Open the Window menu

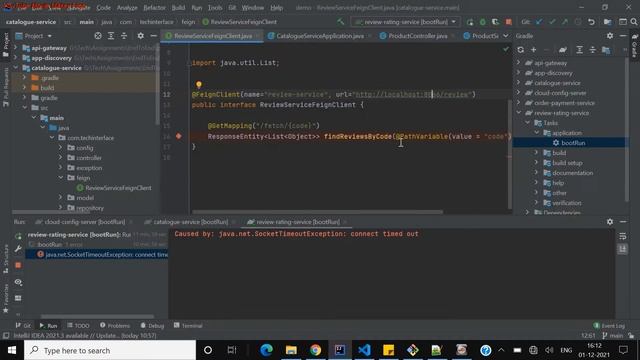pos(253,8)
